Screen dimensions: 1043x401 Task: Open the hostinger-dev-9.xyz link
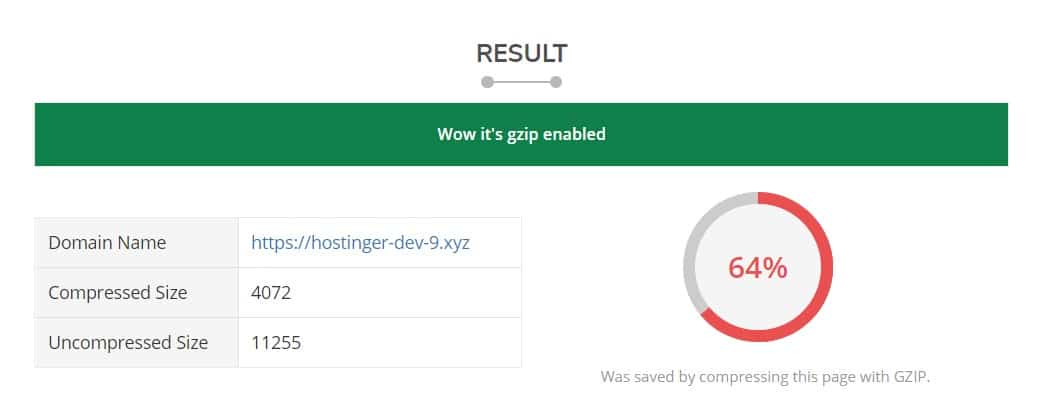(x=361, y=243)
